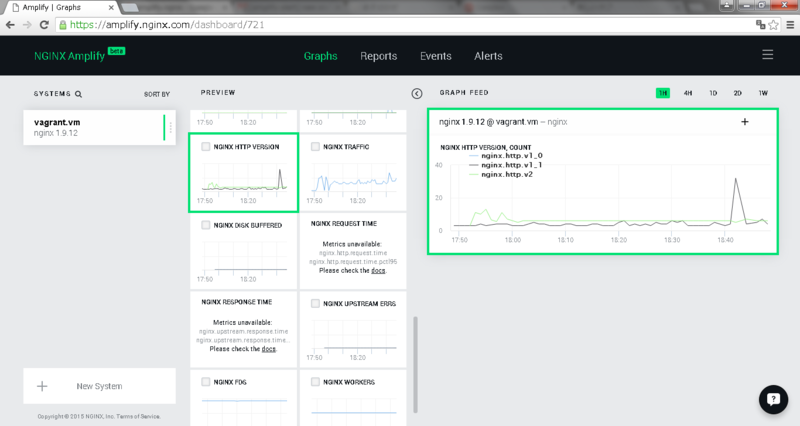The width and height of the screenshot is (800, 426).
Task: Select the 1H time range
Action: point(663,93)
